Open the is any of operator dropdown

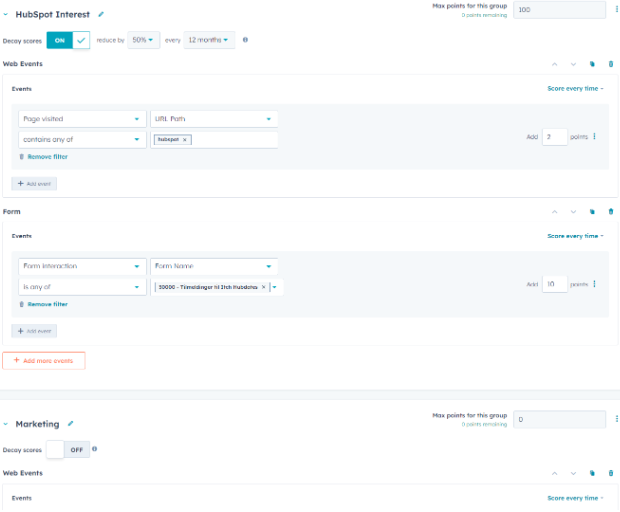click(x=82, y=287)
